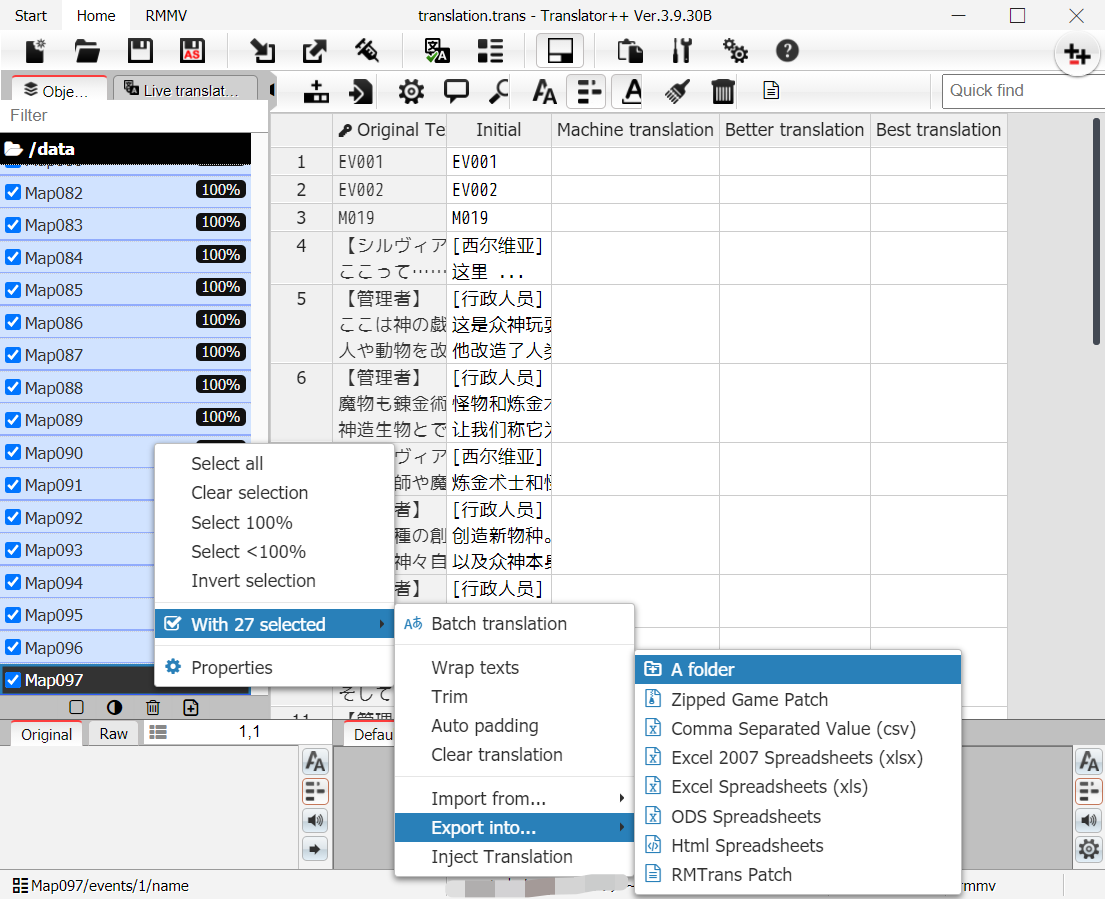Uncheck the Map082 checkbox
Viewport: 1105px width, 899px height.
coord(14,192)
